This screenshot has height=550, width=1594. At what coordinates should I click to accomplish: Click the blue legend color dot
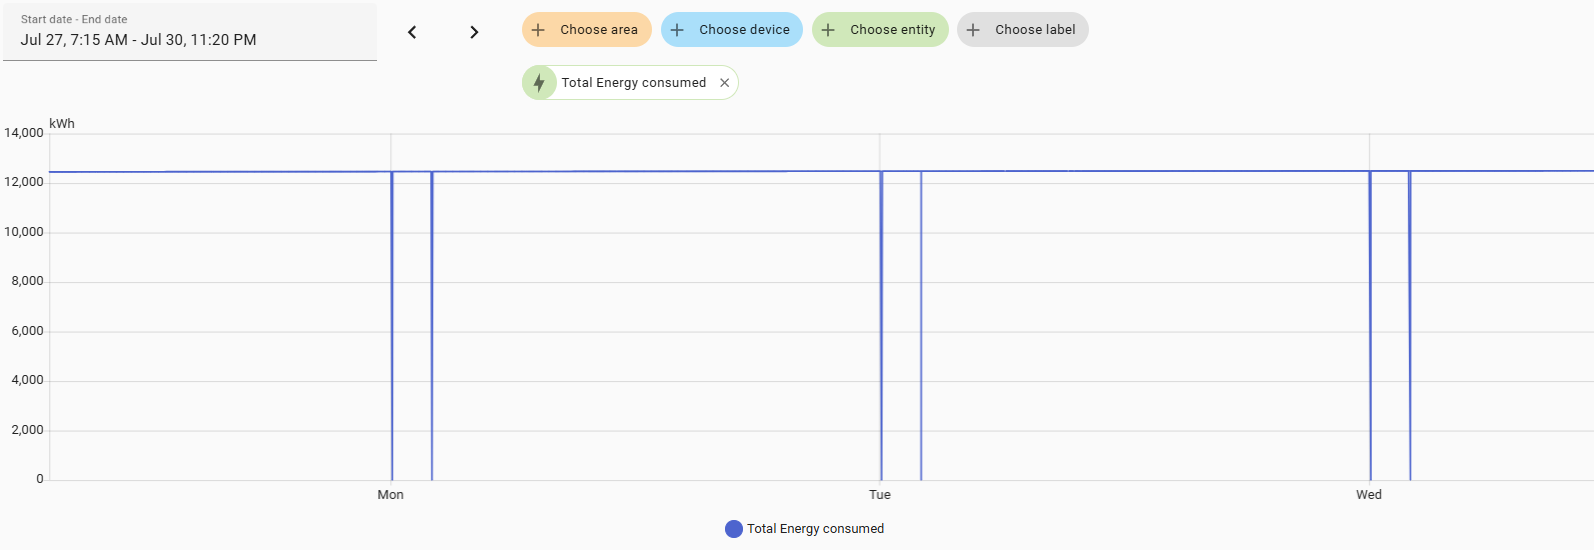point(734,529)
